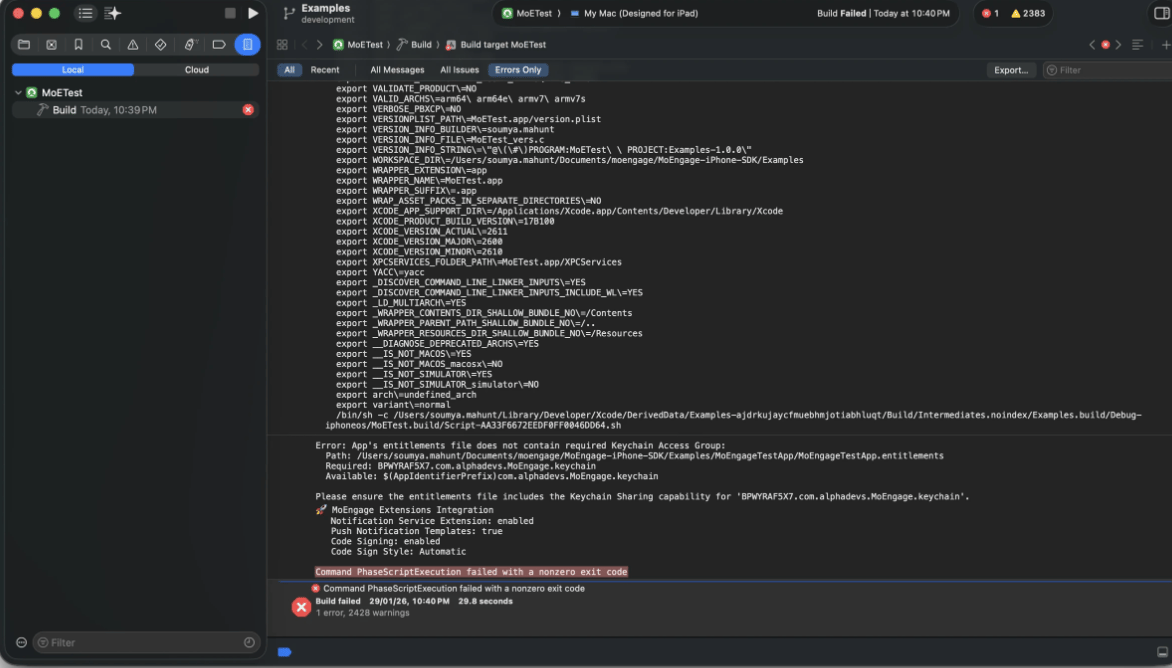Viewport: 1172px width, 668px height.
Task: Jump to previous issue arrow
Action: [x=1092, y=45]
